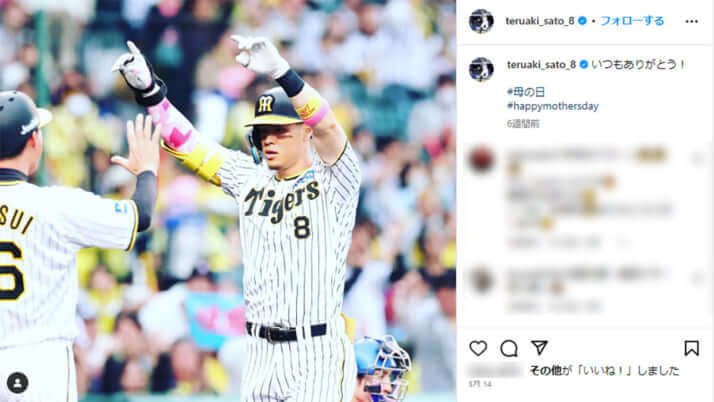The image size is (714, 402).
Task: View likes list via その他 link
Action: click(546, 371)
